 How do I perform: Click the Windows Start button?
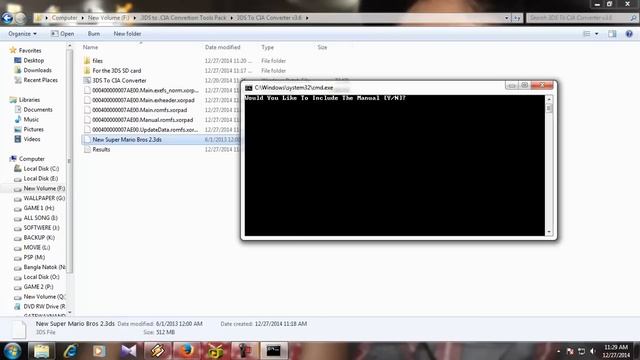pos(12,351)
